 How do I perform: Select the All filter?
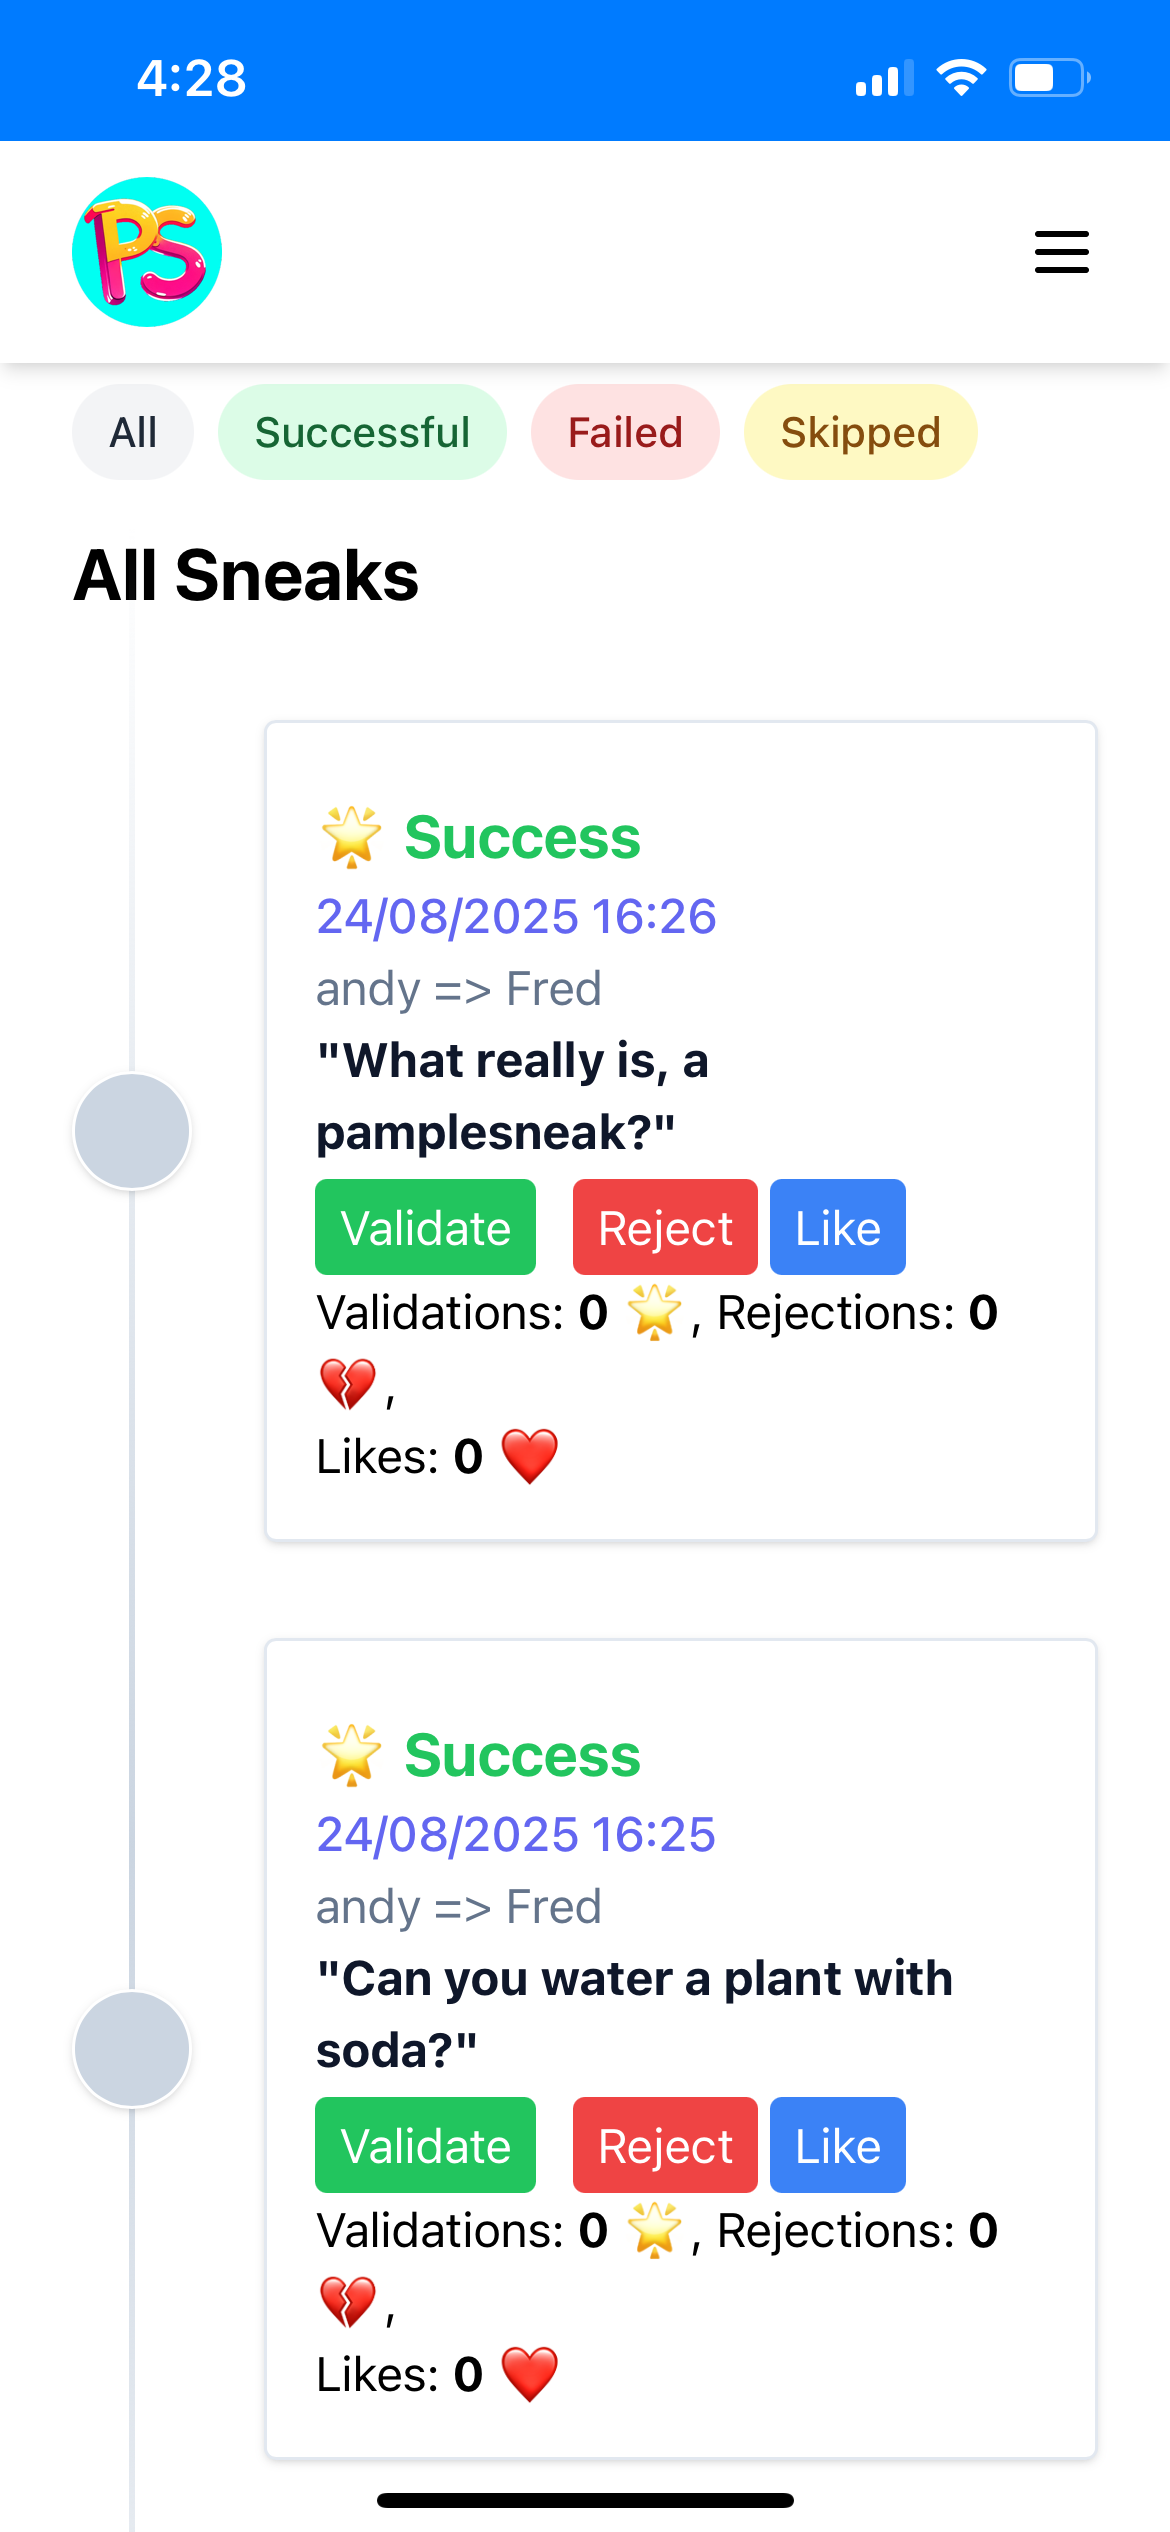point(133,433)
